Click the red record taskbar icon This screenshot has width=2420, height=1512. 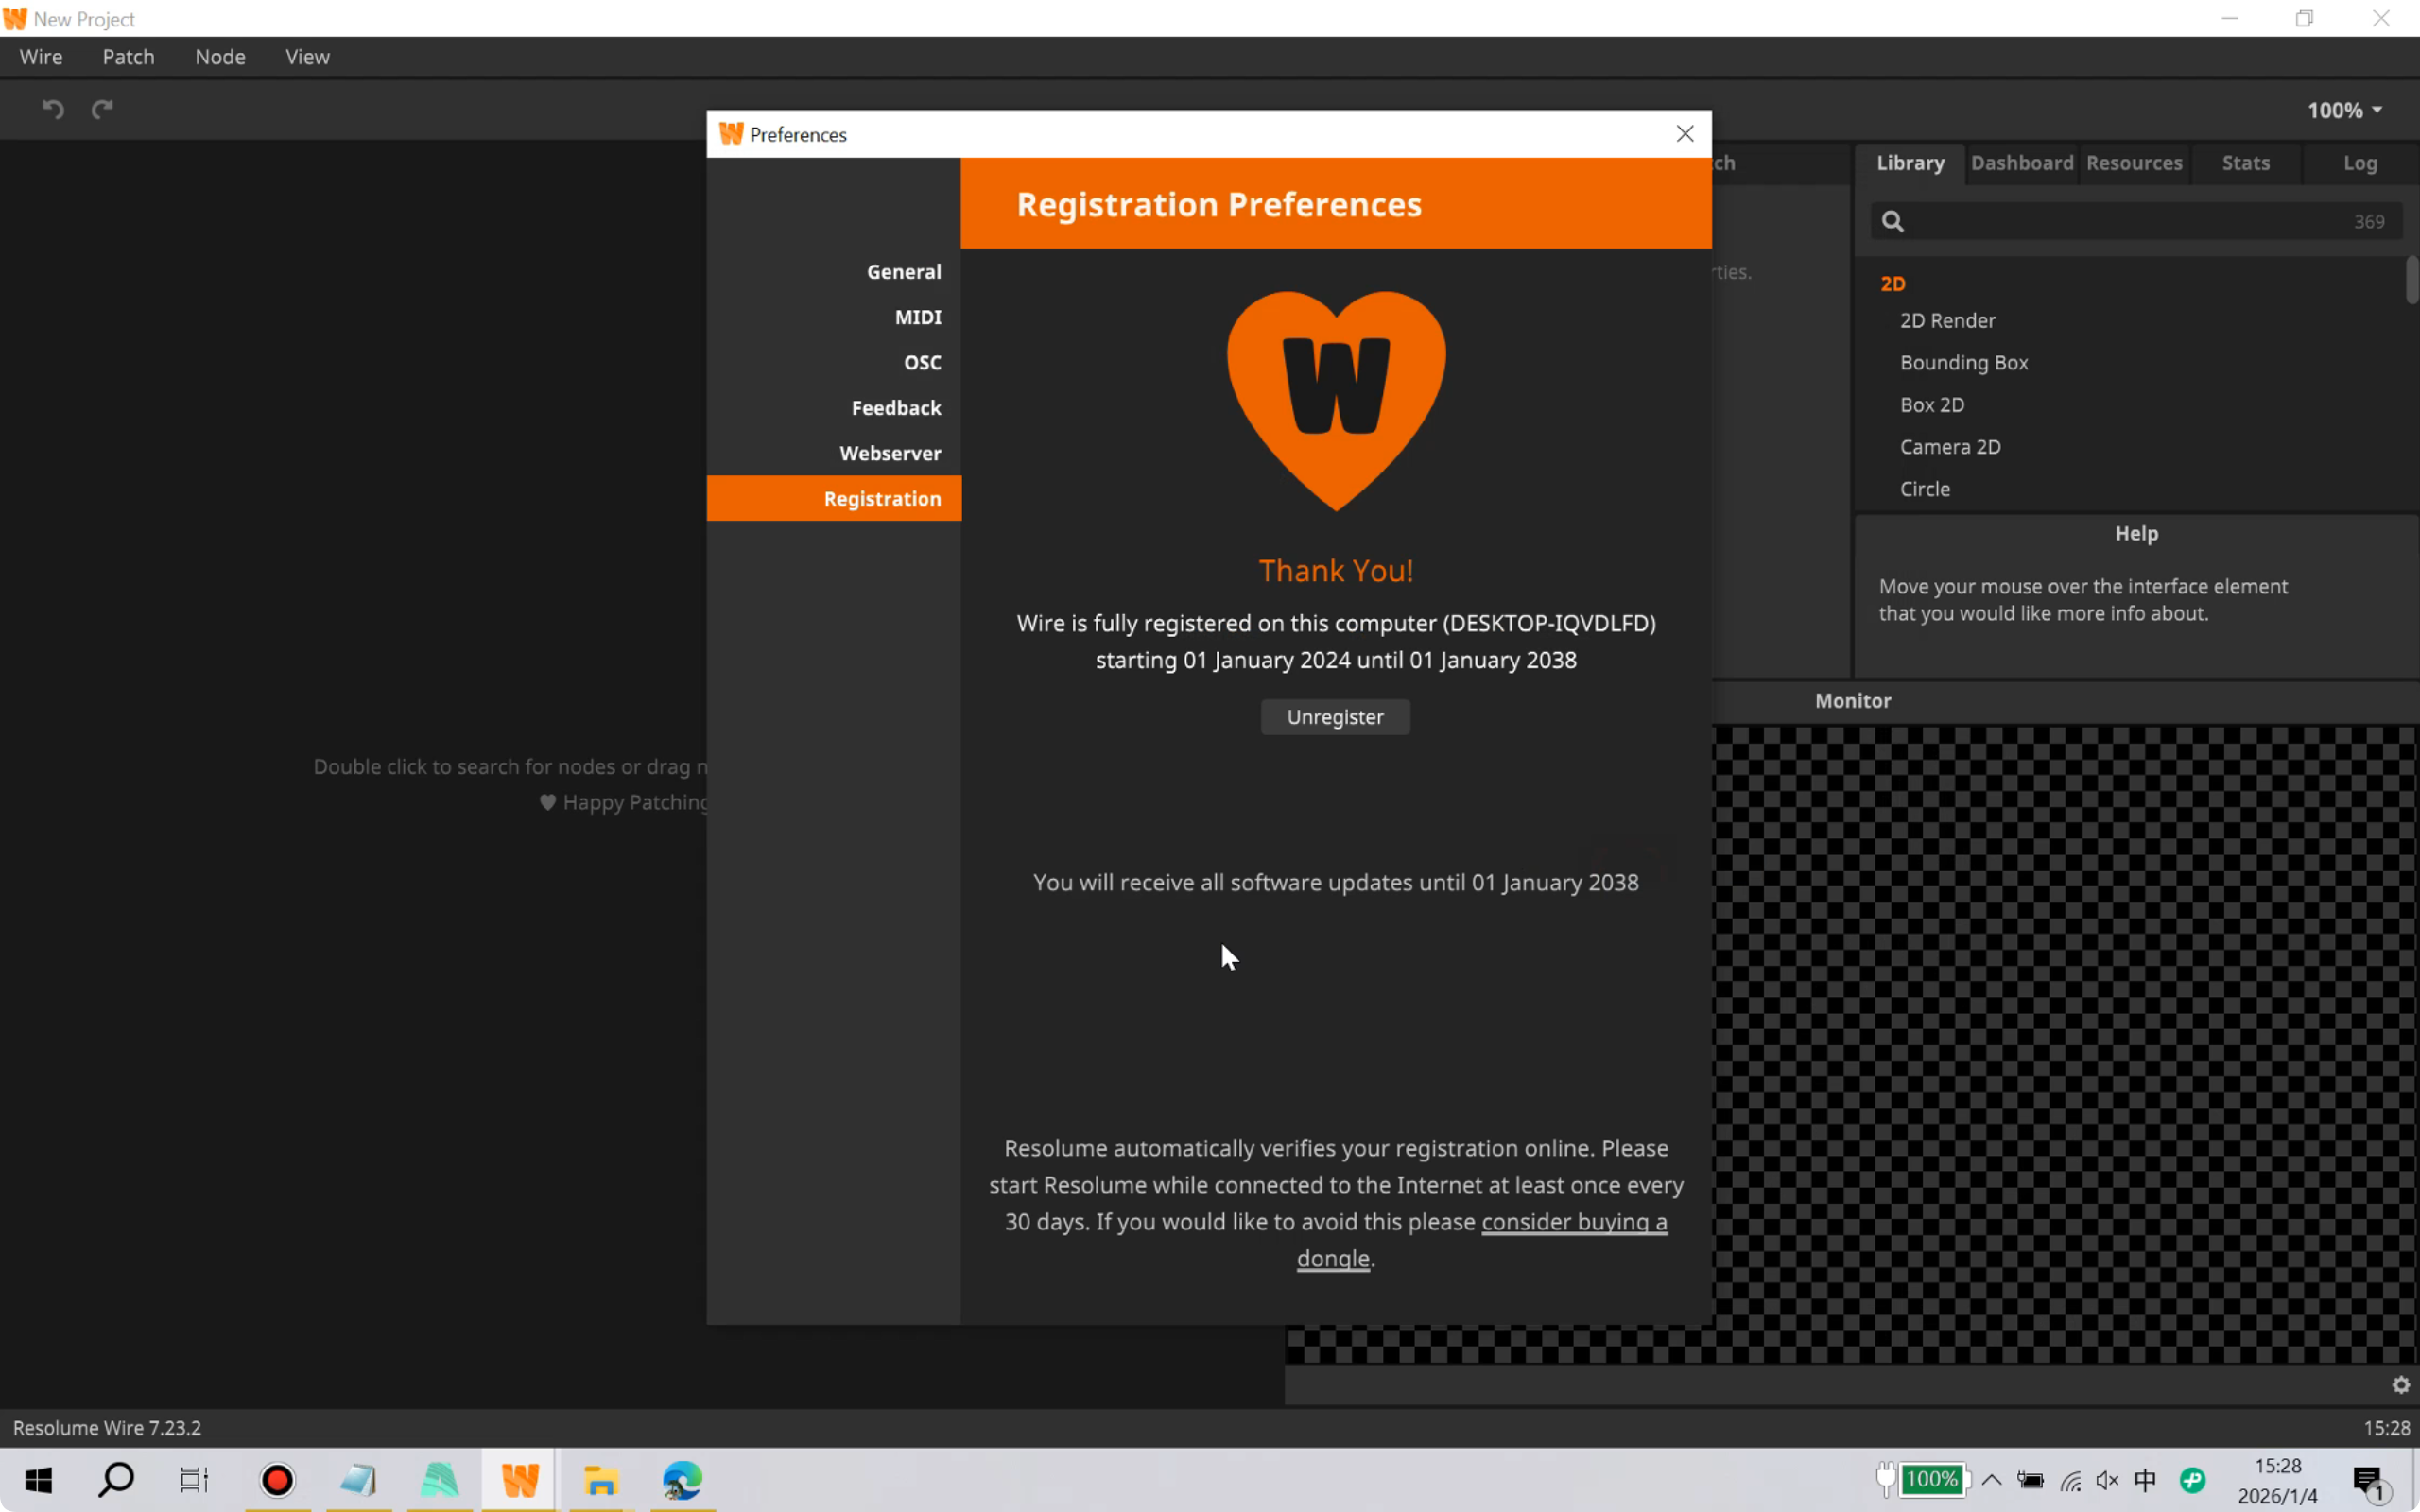tap(277, 1480)
